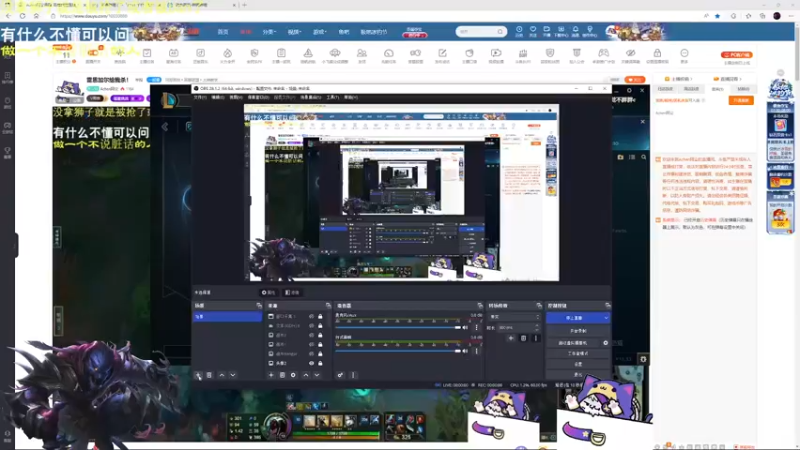
Task: Reload the page with browser refresh icon
Action: pyautogui.click(x=22, y=16)
